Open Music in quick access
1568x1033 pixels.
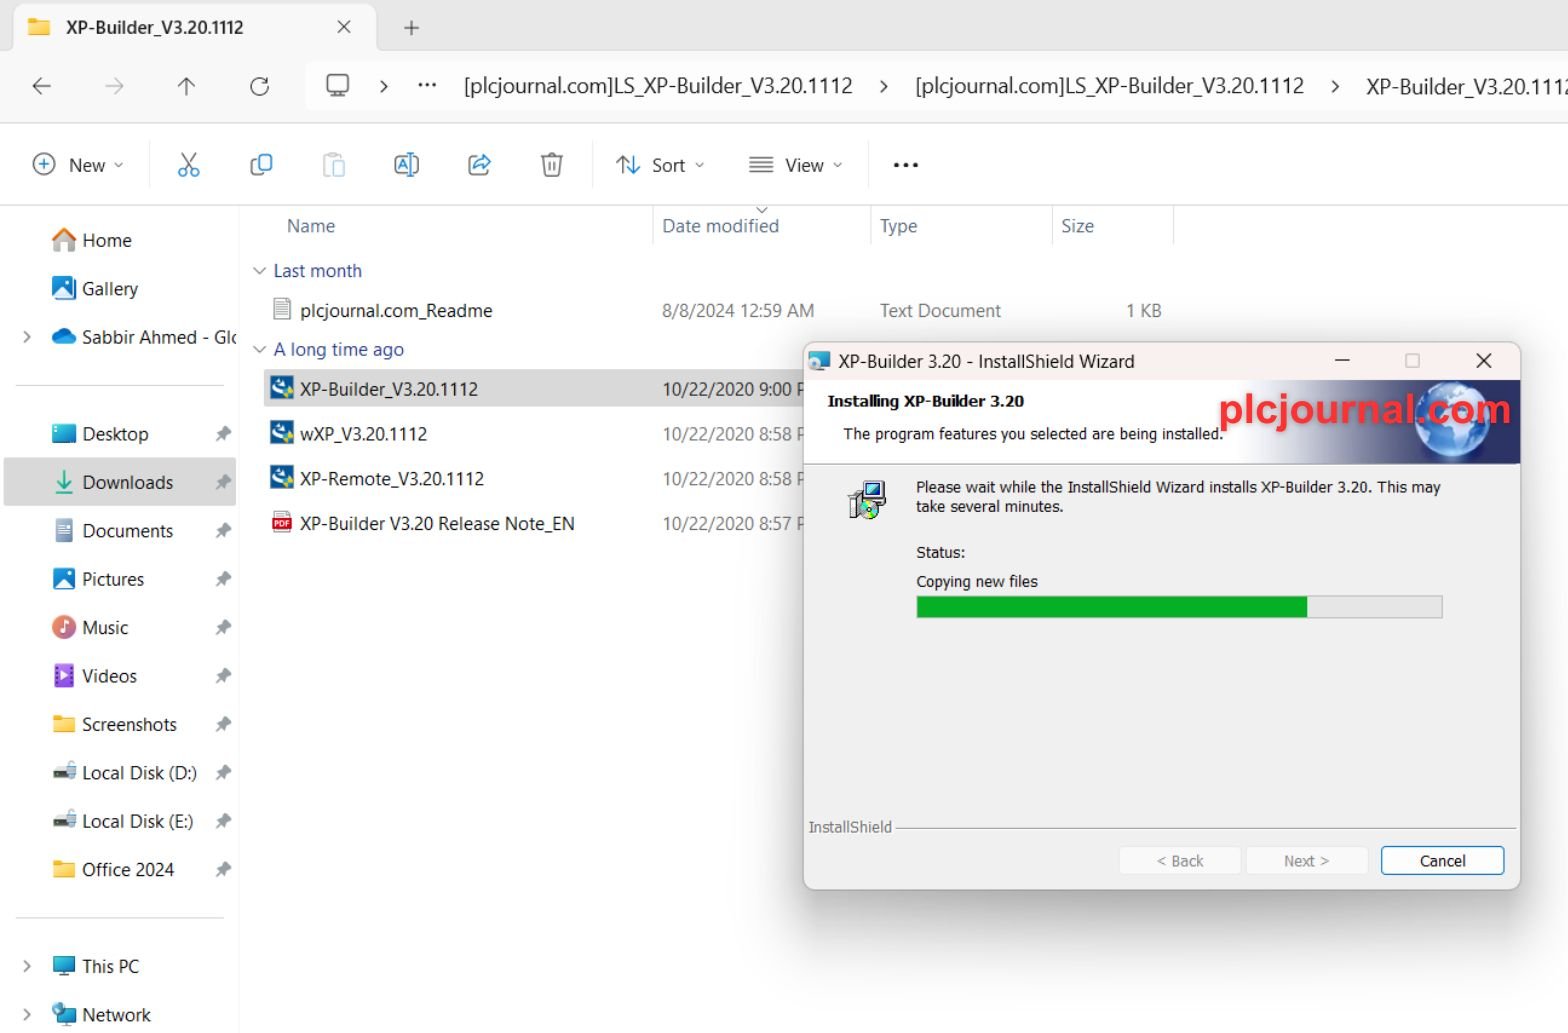pyautogui.click(x=90, y=628)
